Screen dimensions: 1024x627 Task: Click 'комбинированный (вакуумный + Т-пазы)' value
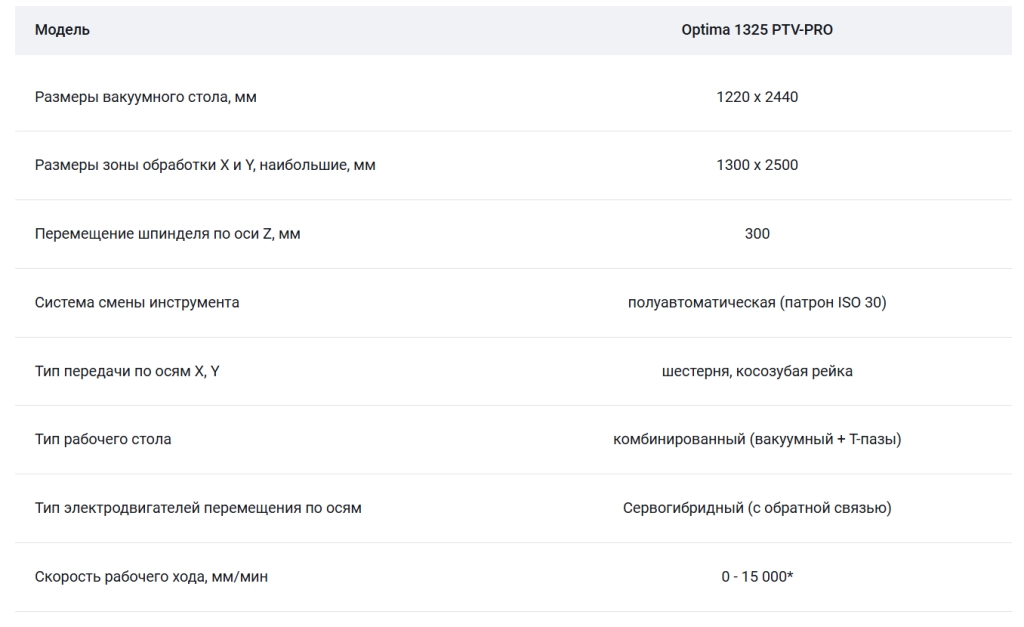click(x=757, y=439)
